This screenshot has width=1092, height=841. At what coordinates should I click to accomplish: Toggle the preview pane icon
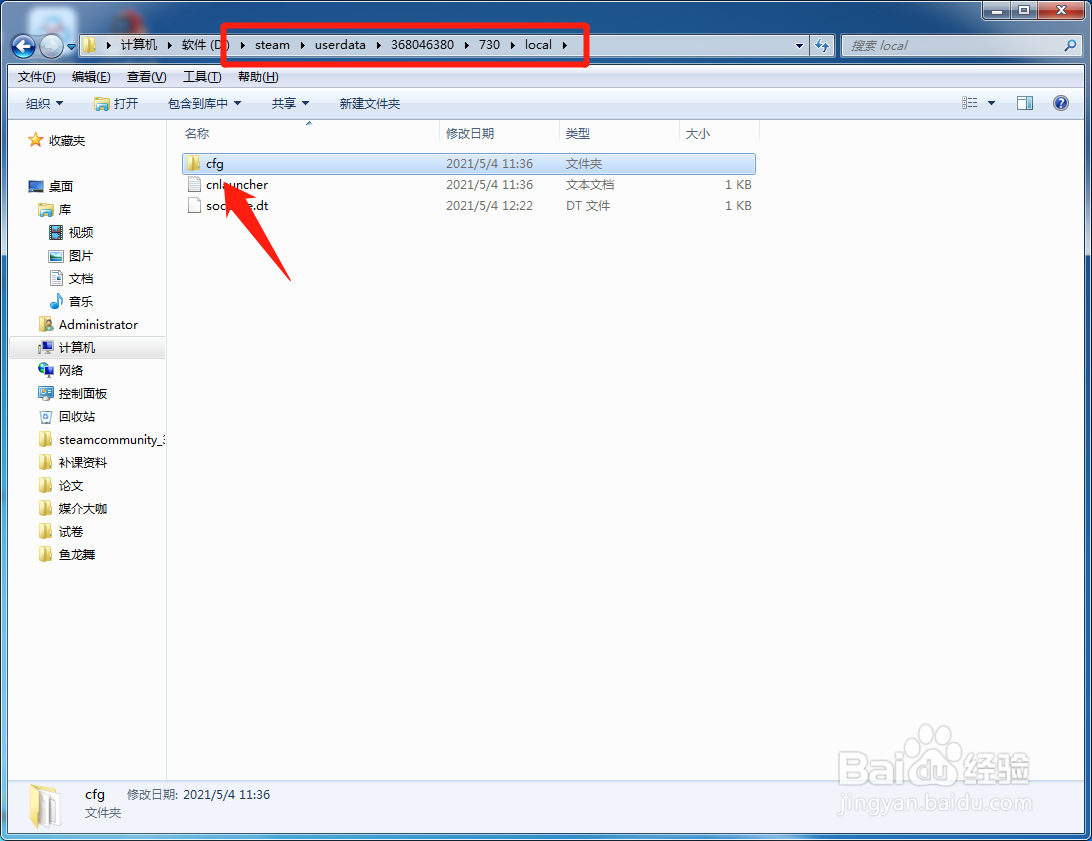tap(1024, 103)
